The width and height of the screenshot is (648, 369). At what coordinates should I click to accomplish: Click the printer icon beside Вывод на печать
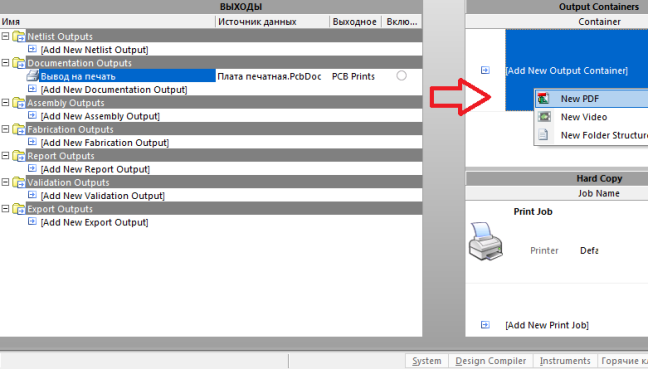[32, 76]
